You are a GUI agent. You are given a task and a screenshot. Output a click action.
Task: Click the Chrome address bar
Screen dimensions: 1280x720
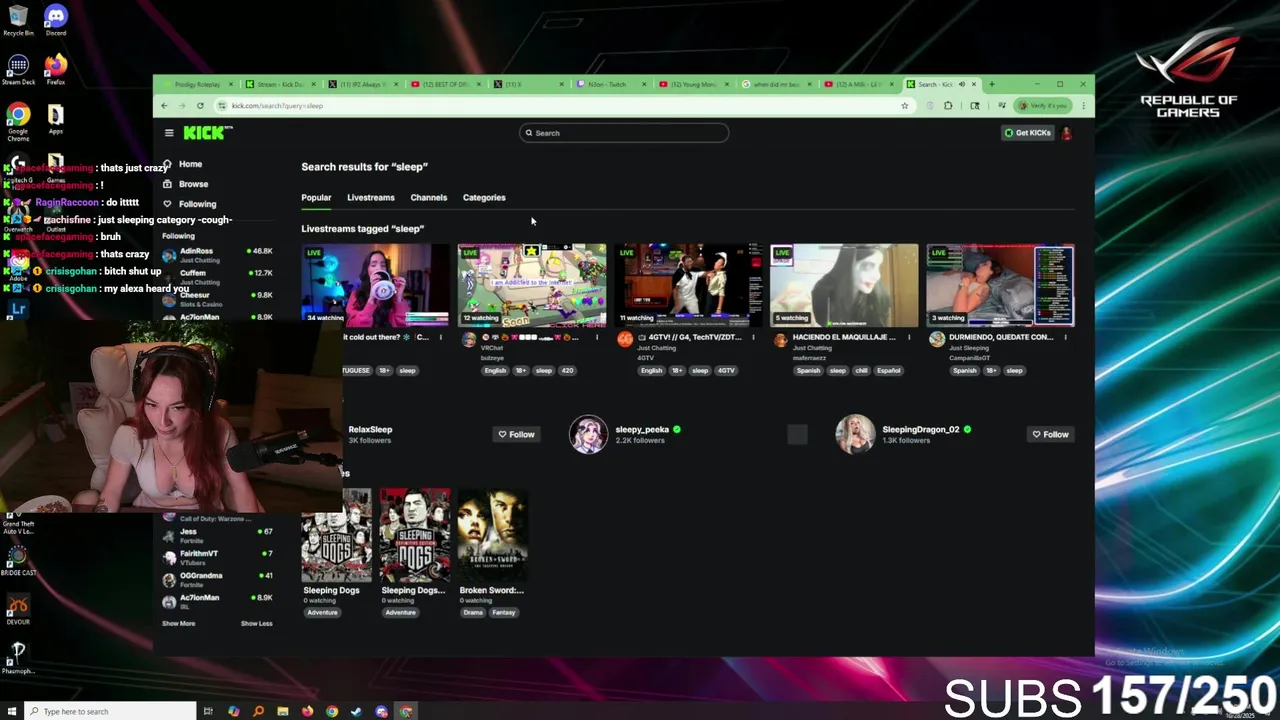pyautogui.click(x=565, y=106)
